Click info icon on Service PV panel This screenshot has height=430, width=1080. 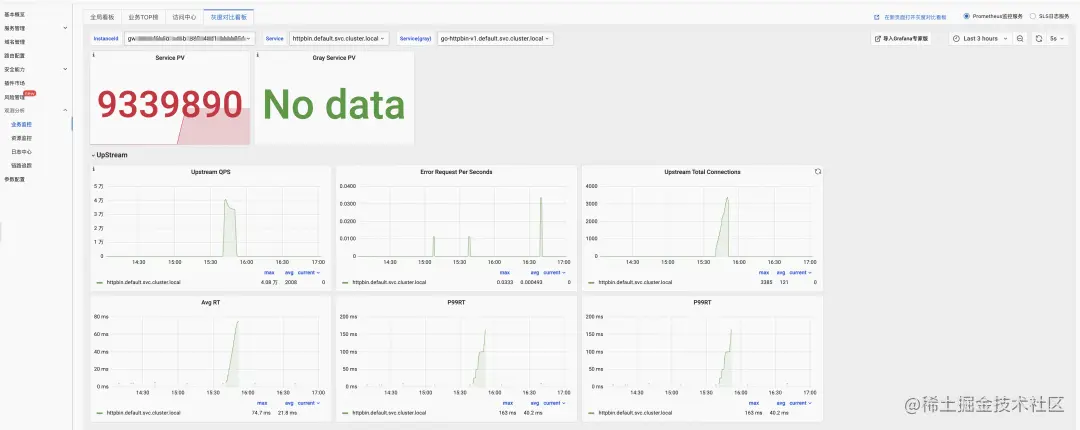tap(93, 54)
